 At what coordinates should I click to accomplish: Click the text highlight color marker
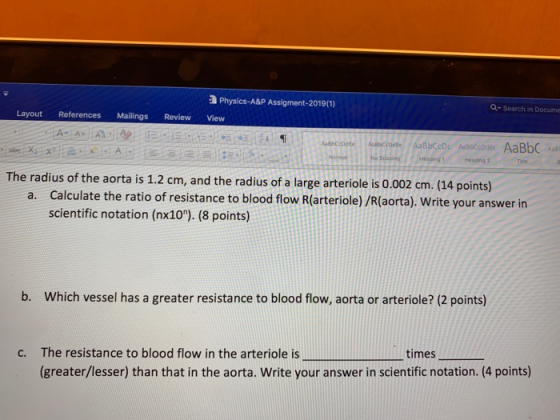pyautogui.click(x=95, y=151)
